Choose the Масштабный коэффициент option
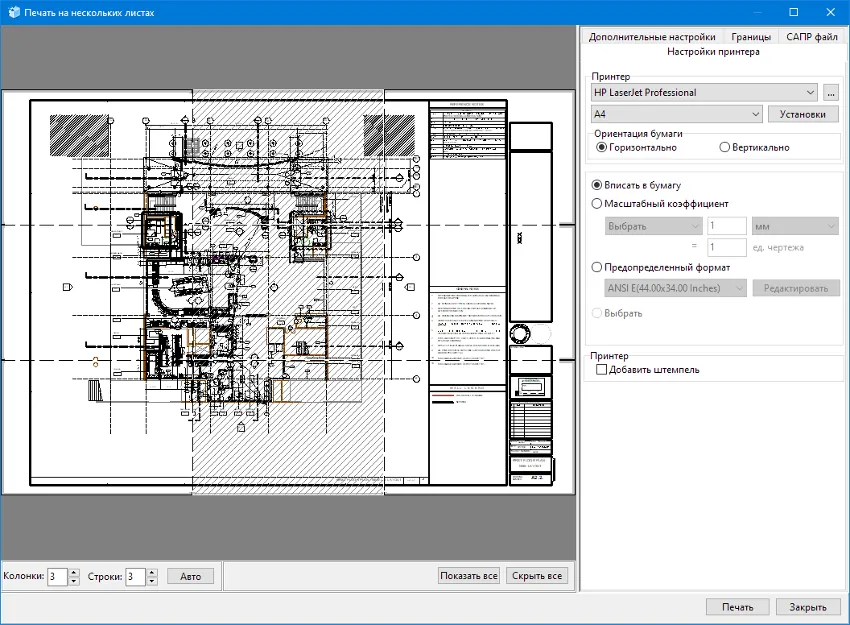 [660, 204]
